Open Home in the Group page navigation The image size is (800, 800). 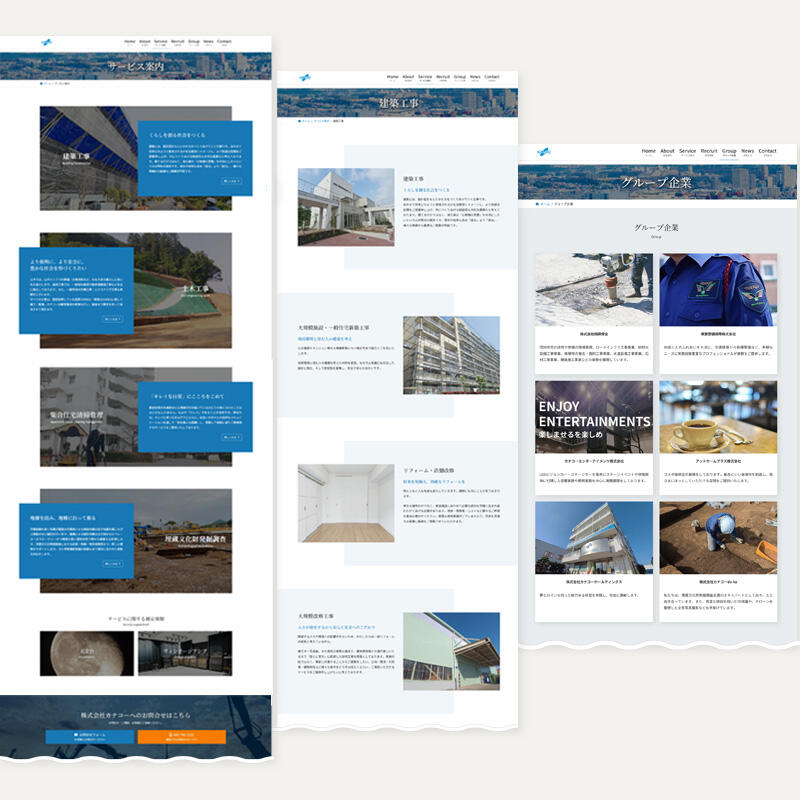click(648, 152)
